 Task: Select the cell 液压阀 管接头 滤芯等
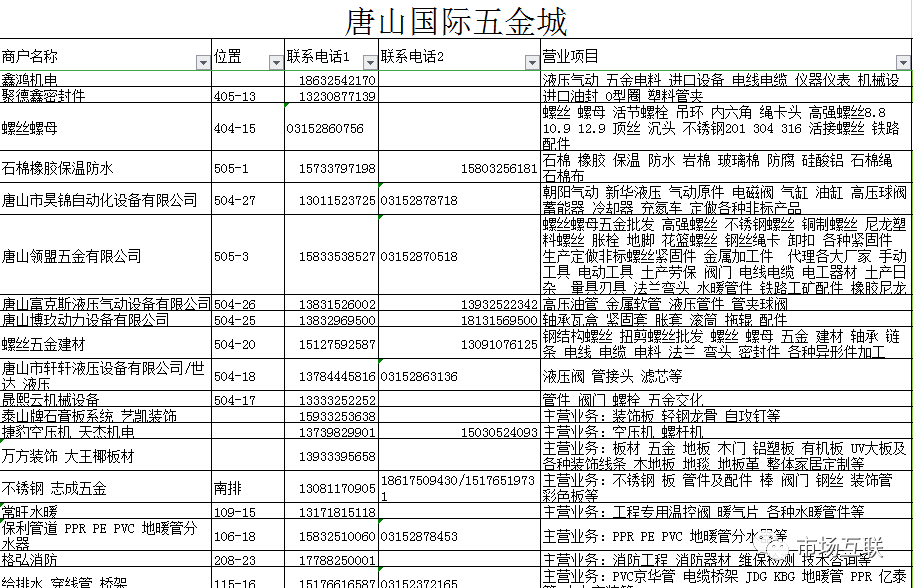pyautogui.click(x=726, y=376)
